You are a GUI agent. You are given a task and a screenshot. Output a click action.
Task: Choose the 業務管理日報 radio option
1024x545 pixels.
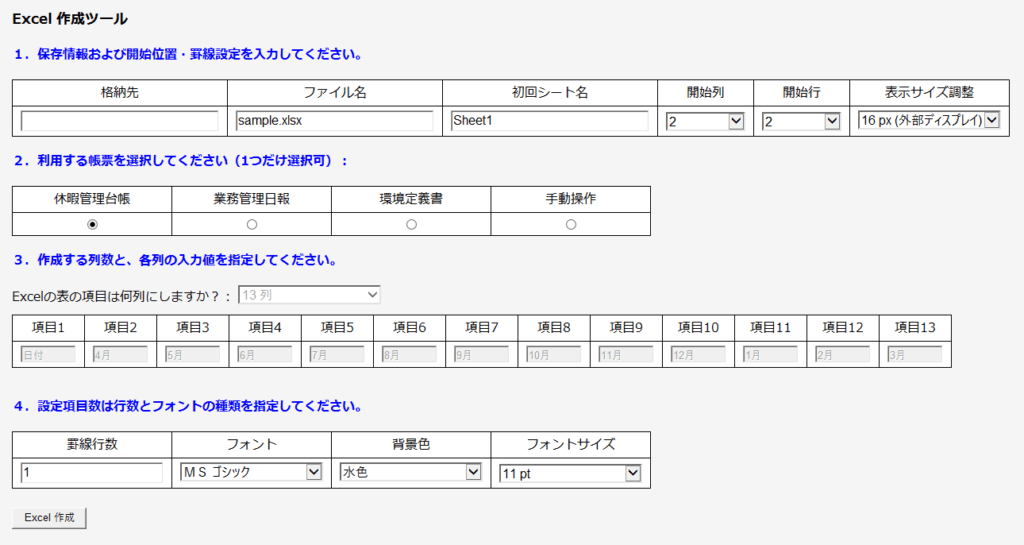point(252,224)
